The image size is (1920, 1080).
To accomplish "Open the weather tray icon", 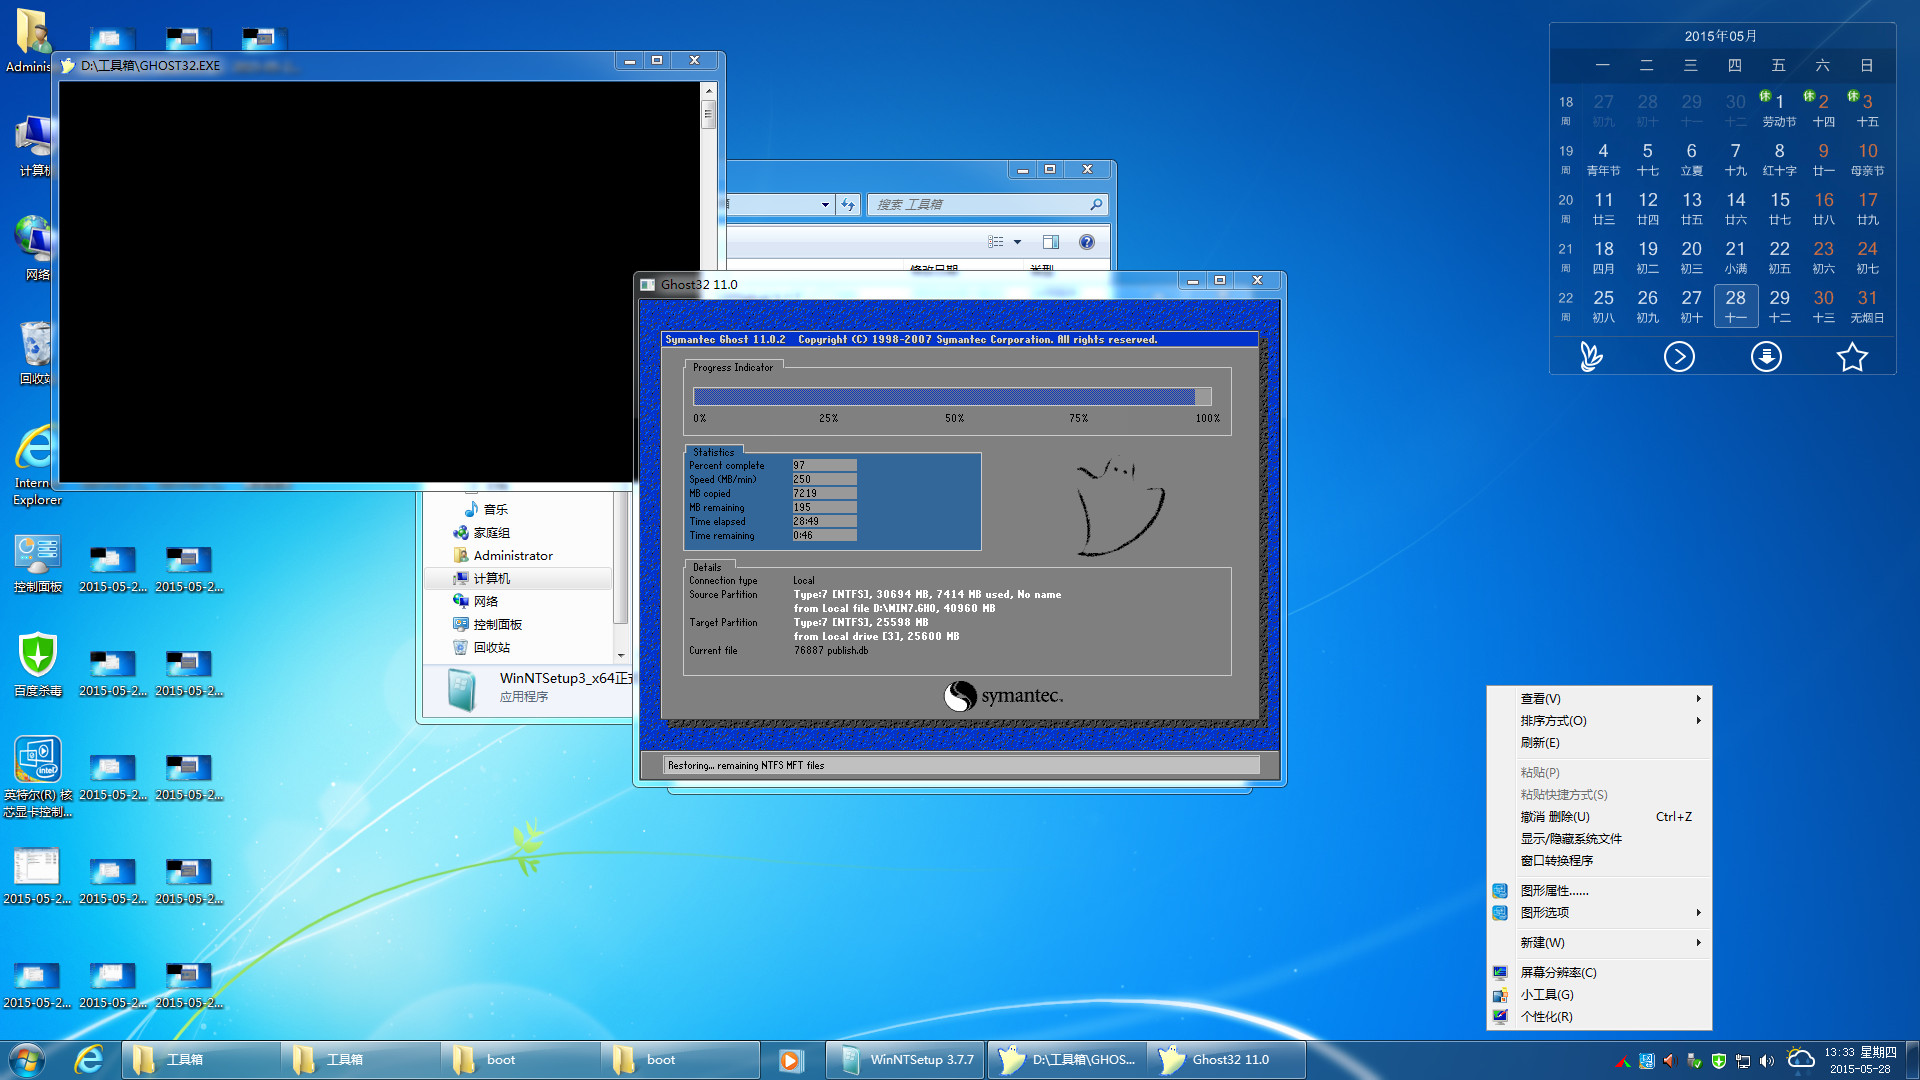I will (1800, 1059).
